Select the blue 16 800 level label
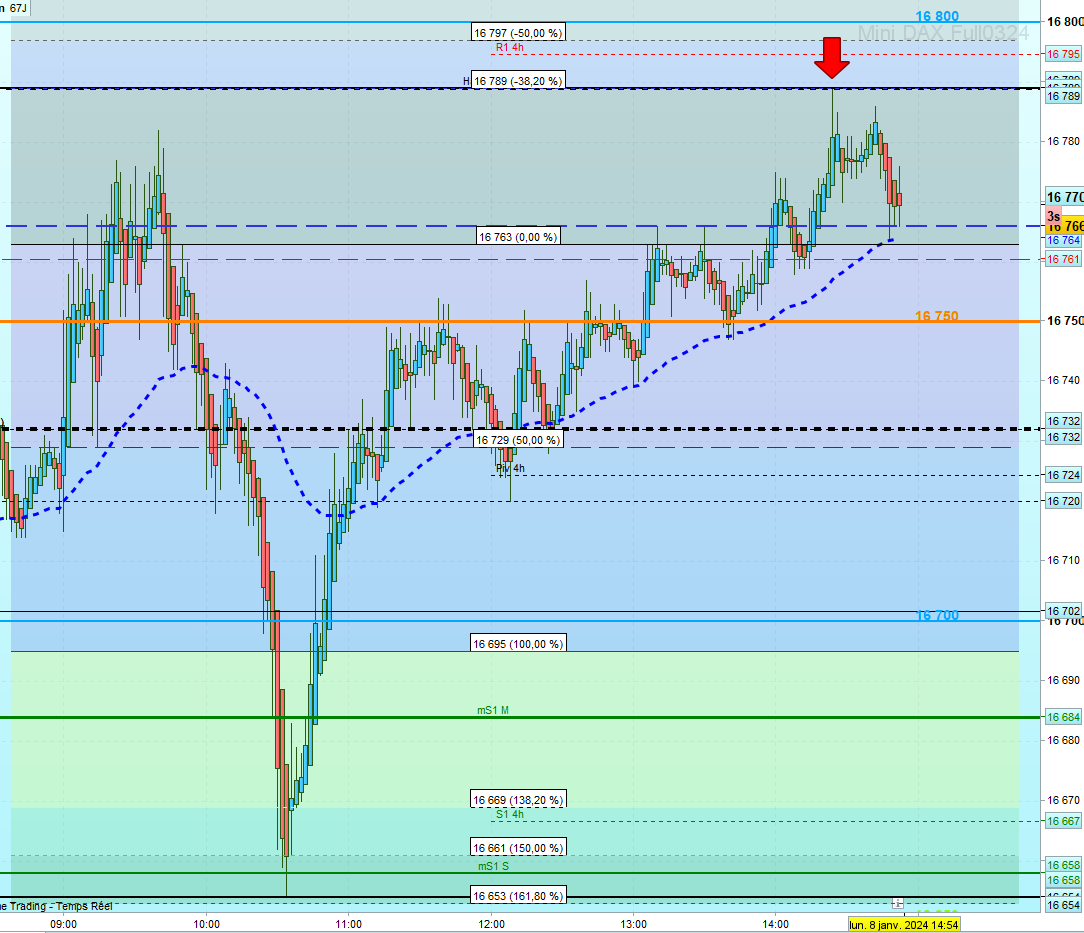Viewport: 1084px width, 933px height. tap(937, 16)
